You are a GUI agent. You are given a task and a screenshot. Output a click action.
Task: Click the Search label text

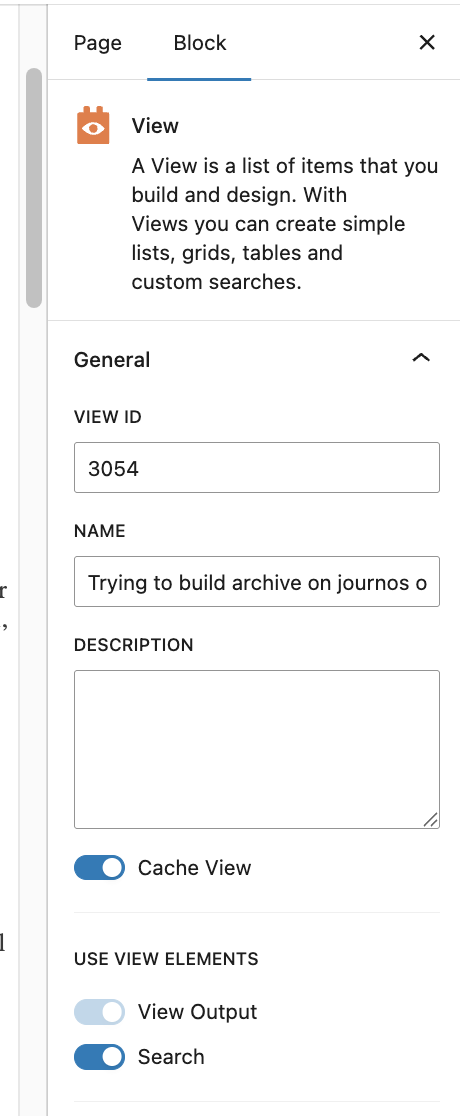(171, 1057)
